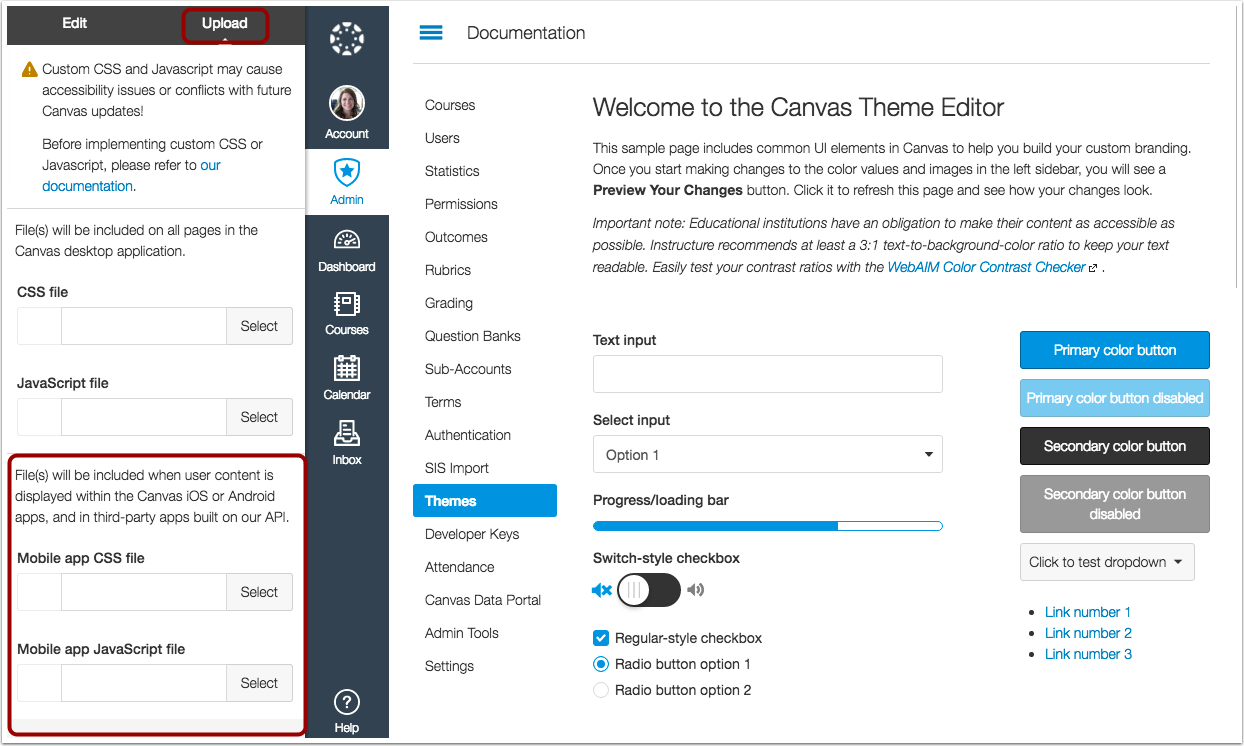Click the blue Progress/loading bar
Viewport: 1244px width, 746px height.
[x=715, y=525]
